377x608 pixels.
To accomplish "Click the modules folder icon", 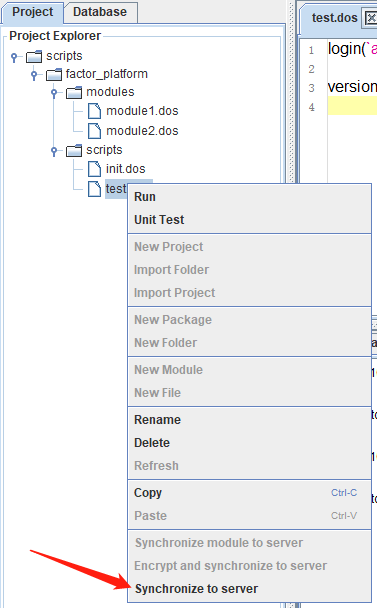I will (x=74, y=92).
